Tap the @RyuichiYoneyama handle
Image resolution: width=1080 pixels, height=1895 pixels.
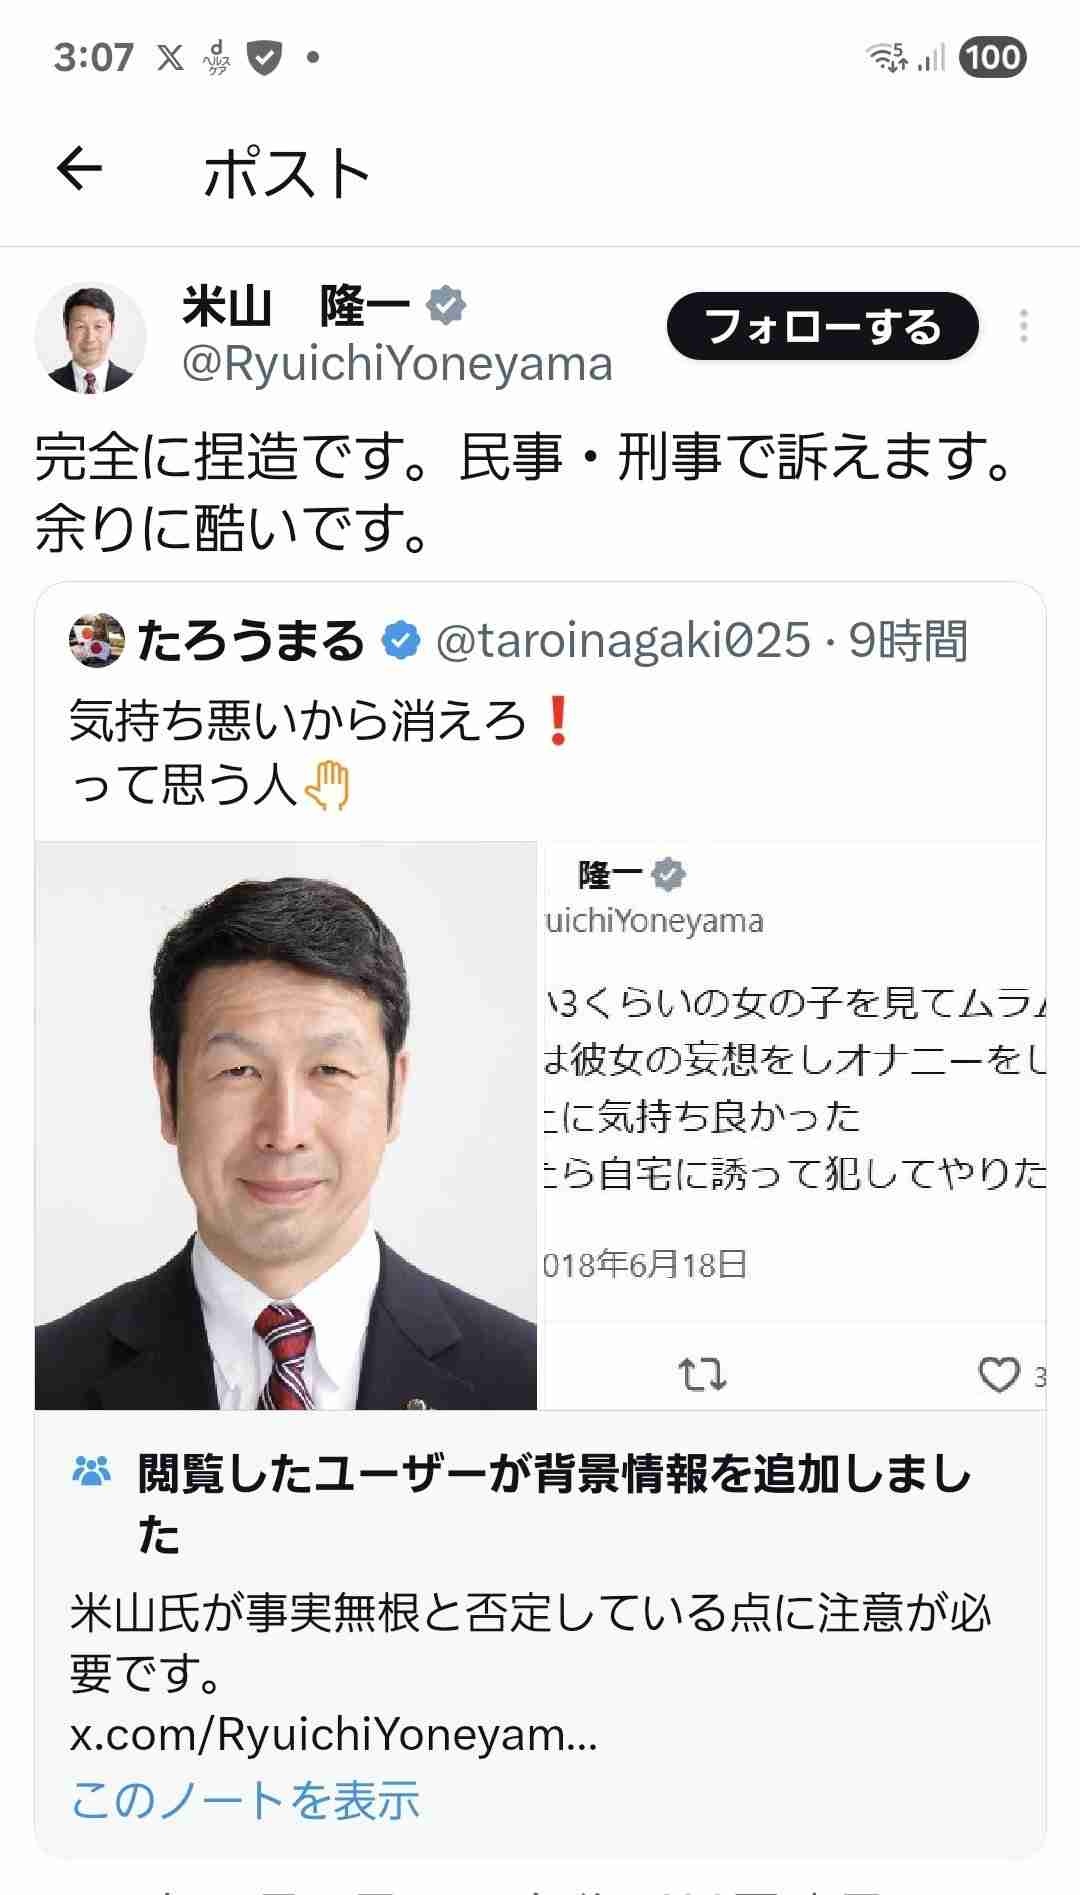pyautogui.click(x=396, y=365)
